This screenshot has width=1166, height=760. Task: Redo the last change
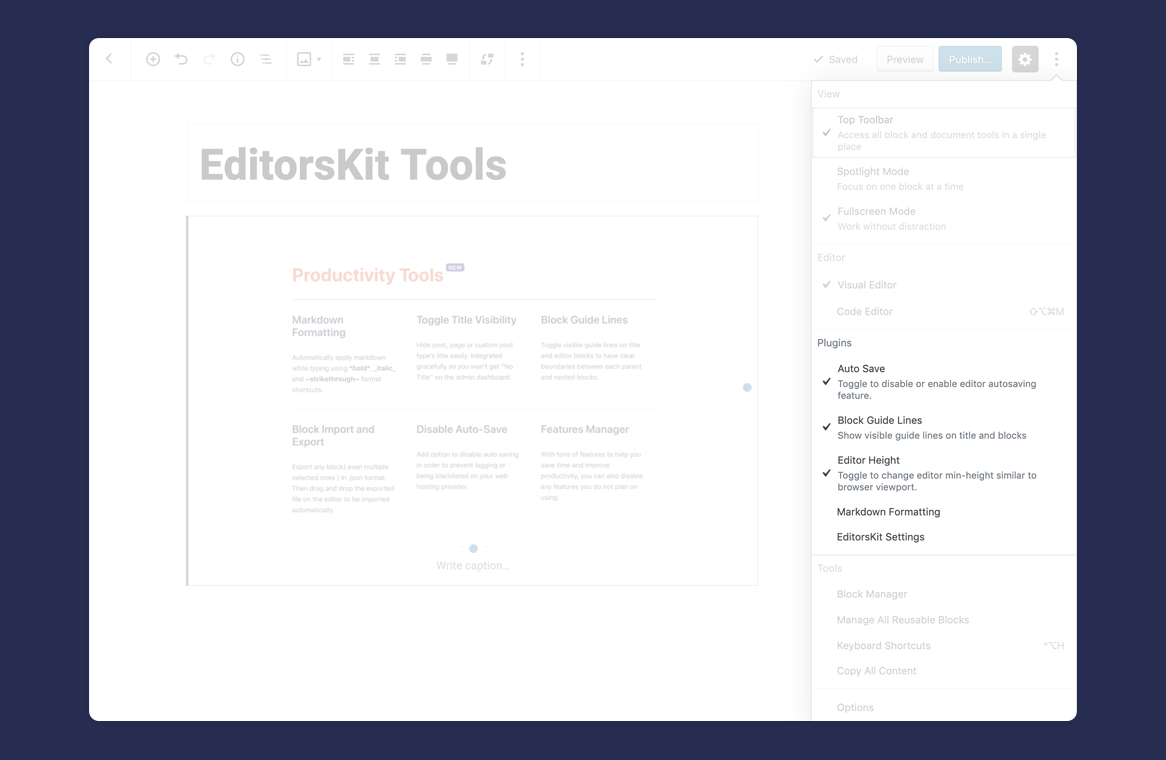[209, 59]
